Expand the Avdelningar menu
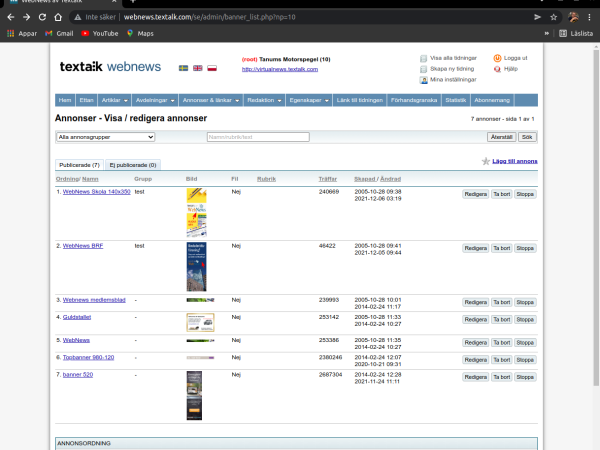This screenshot has width=600, height=450. (155, 100)
